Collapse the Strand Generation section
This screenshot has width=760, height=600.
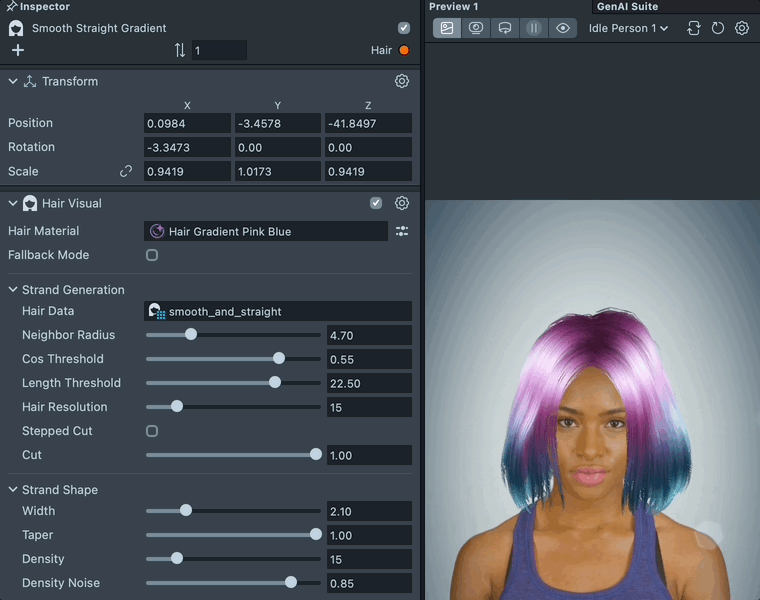13,290
